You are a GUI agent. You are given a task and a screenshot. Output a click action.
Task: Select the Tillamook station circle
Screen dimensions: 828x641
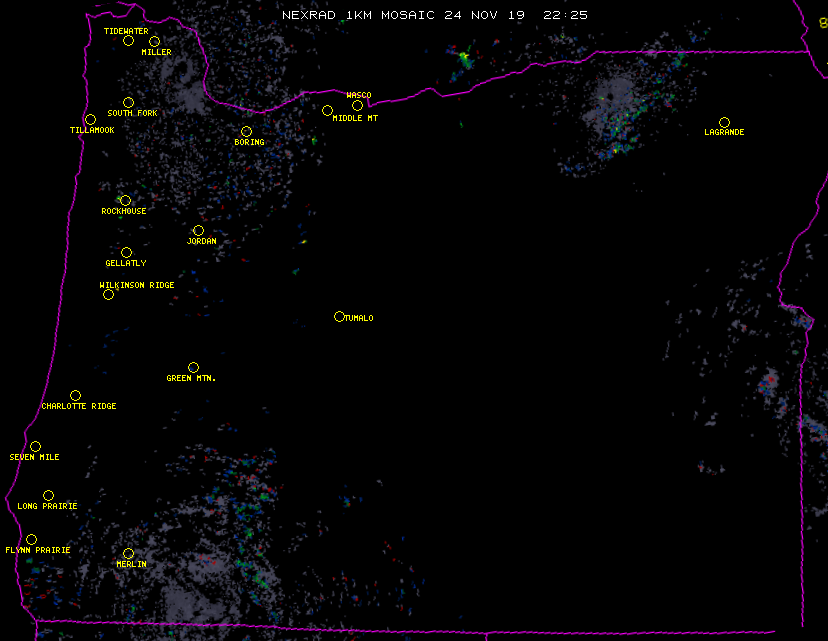90,120
